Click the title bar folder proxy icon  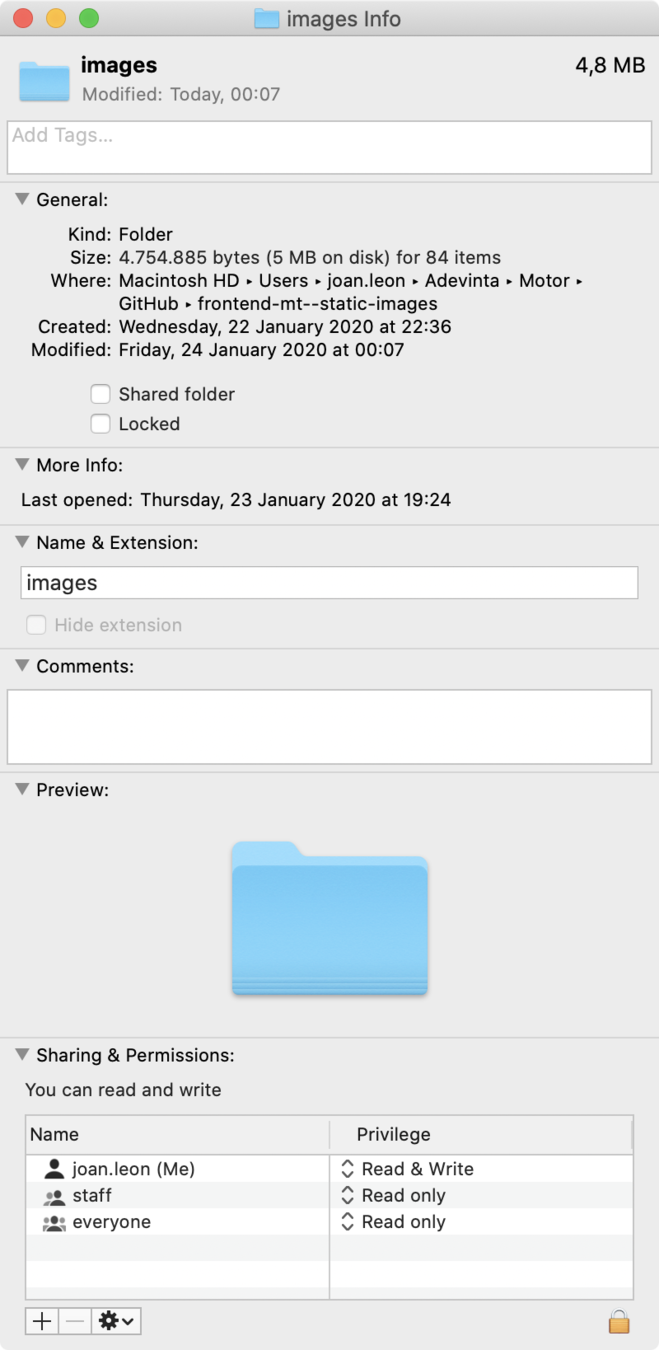[x=266, y=18]
